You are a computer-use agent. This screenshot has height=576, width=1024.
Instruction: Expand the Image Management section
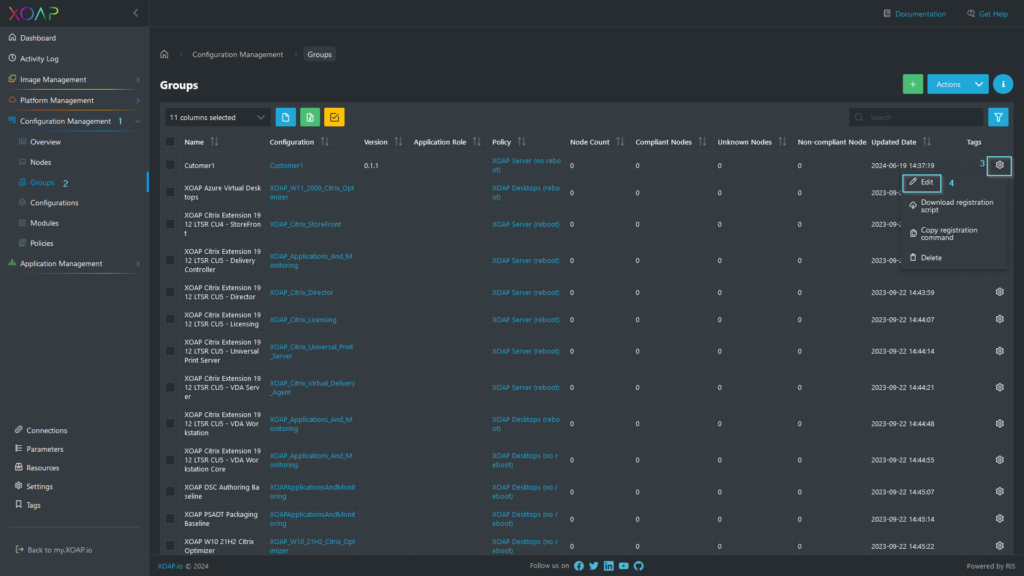(x=74, y=80)
